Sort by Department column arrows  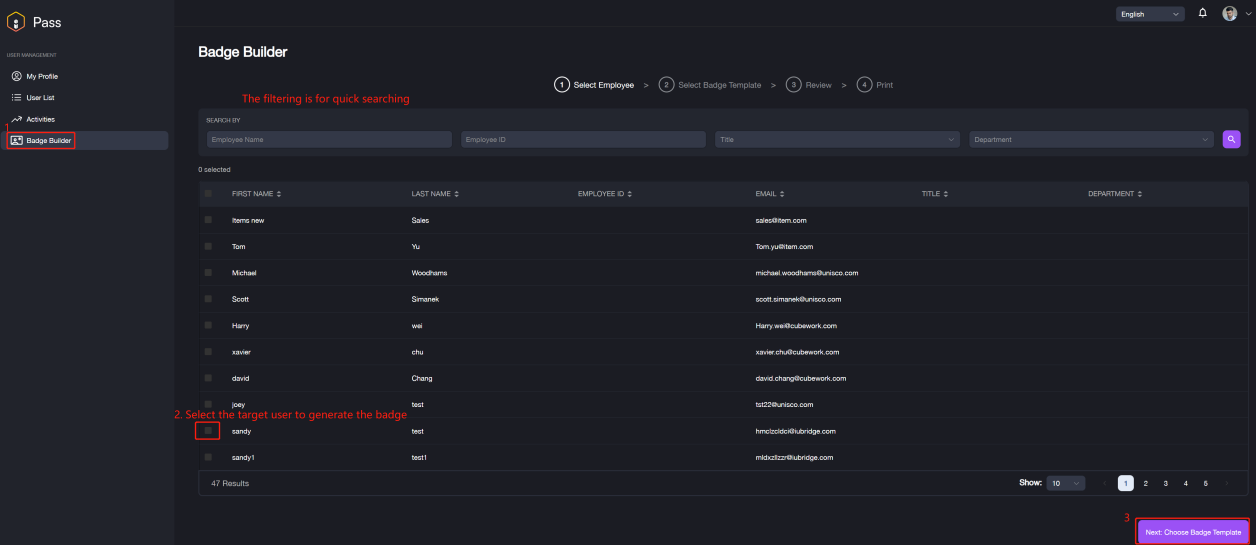pyautogui.click(x=1139, y=194)
